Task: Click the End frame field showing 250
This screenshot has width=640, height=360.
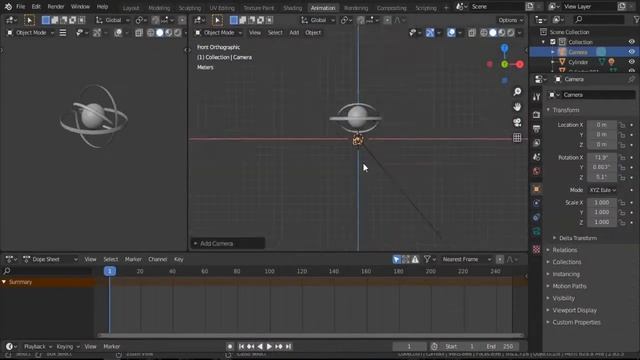Action: click(501, 347)
